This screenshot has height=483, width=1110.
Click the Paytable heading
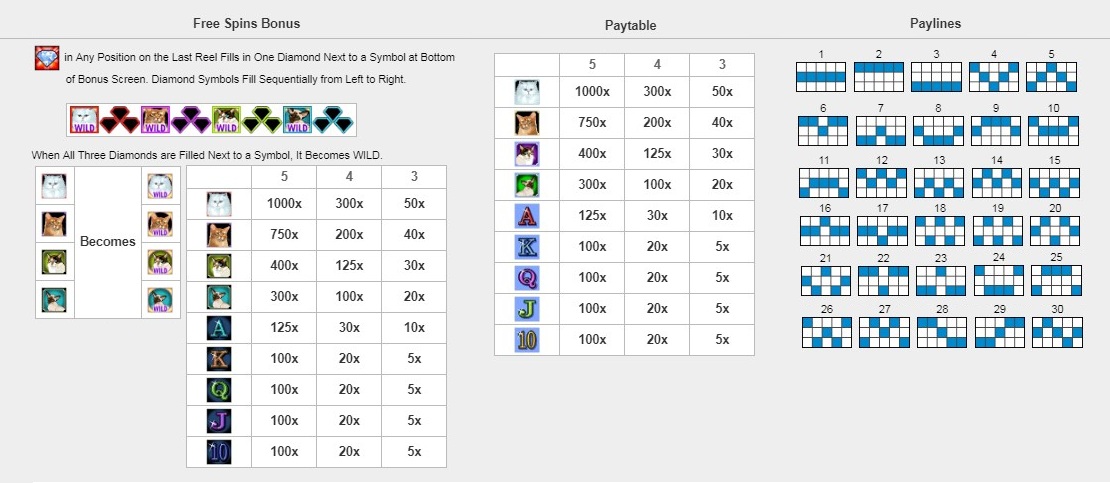630,25
